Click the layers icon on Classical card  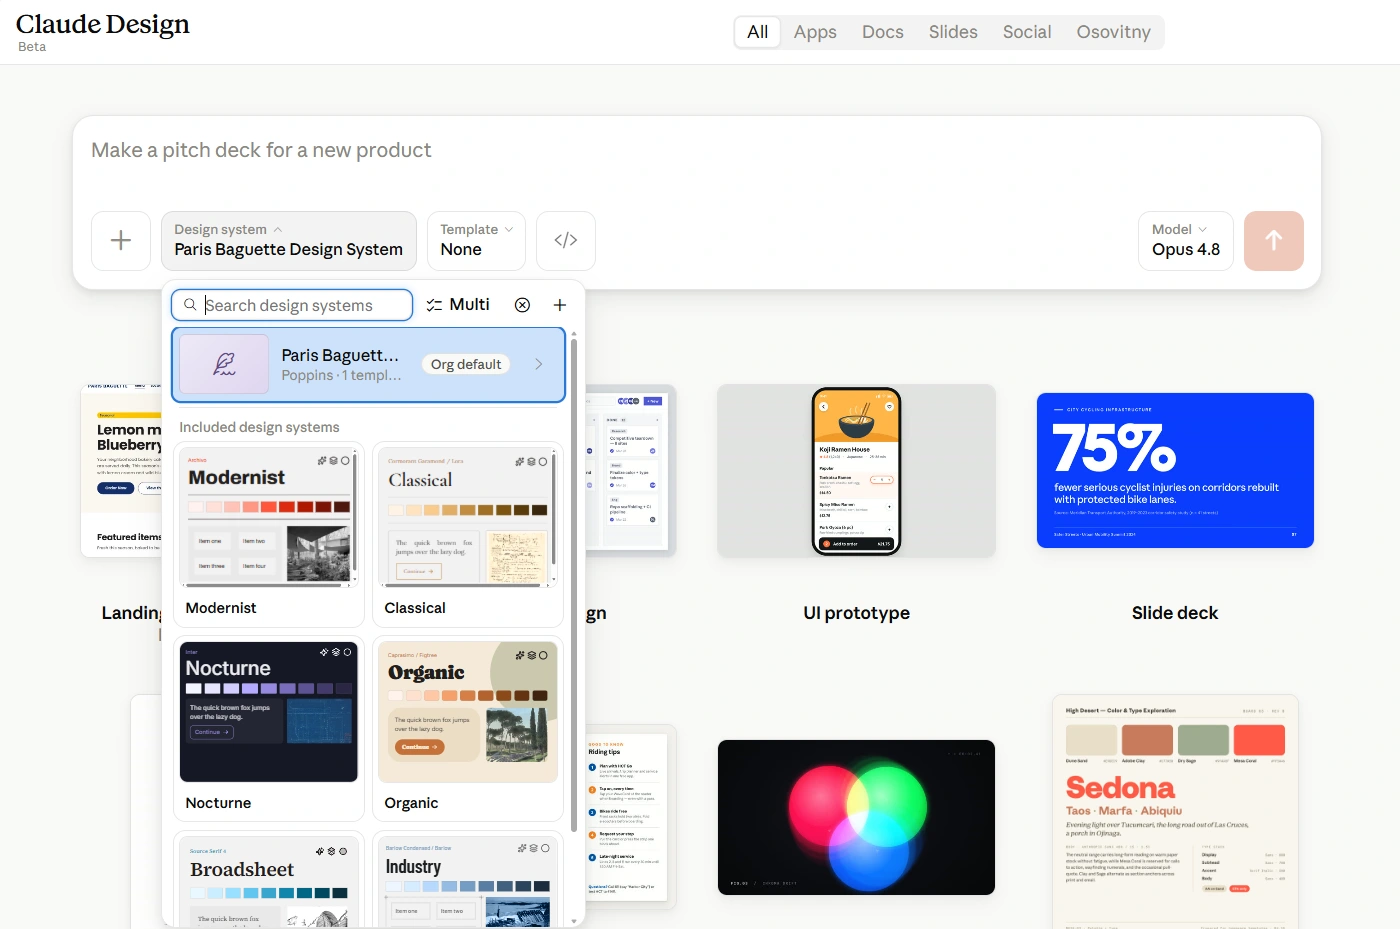click(531, 462)
